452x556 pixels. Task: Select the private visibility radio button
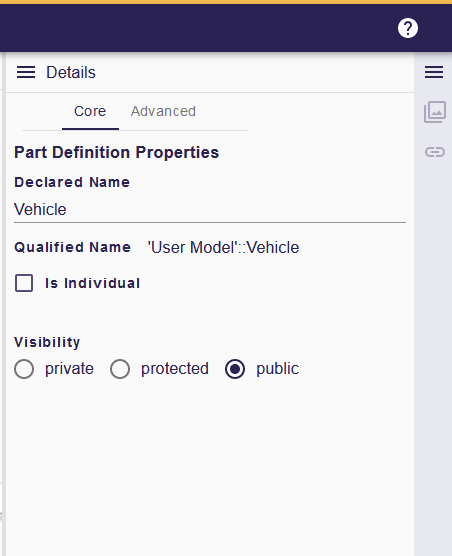[x=24, y=369]
